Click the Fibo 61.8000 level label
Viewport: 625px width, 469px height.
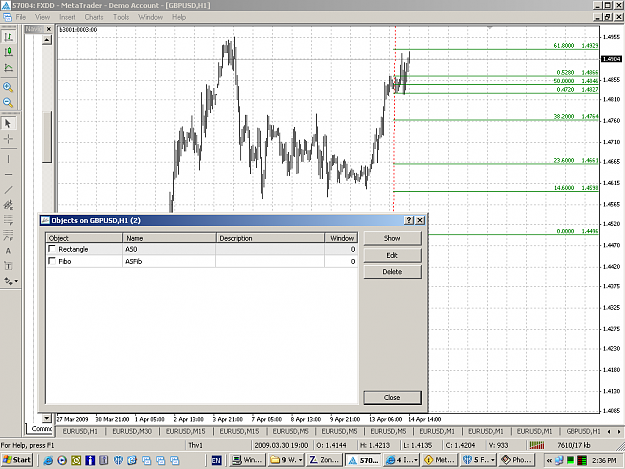coord(564,45)
